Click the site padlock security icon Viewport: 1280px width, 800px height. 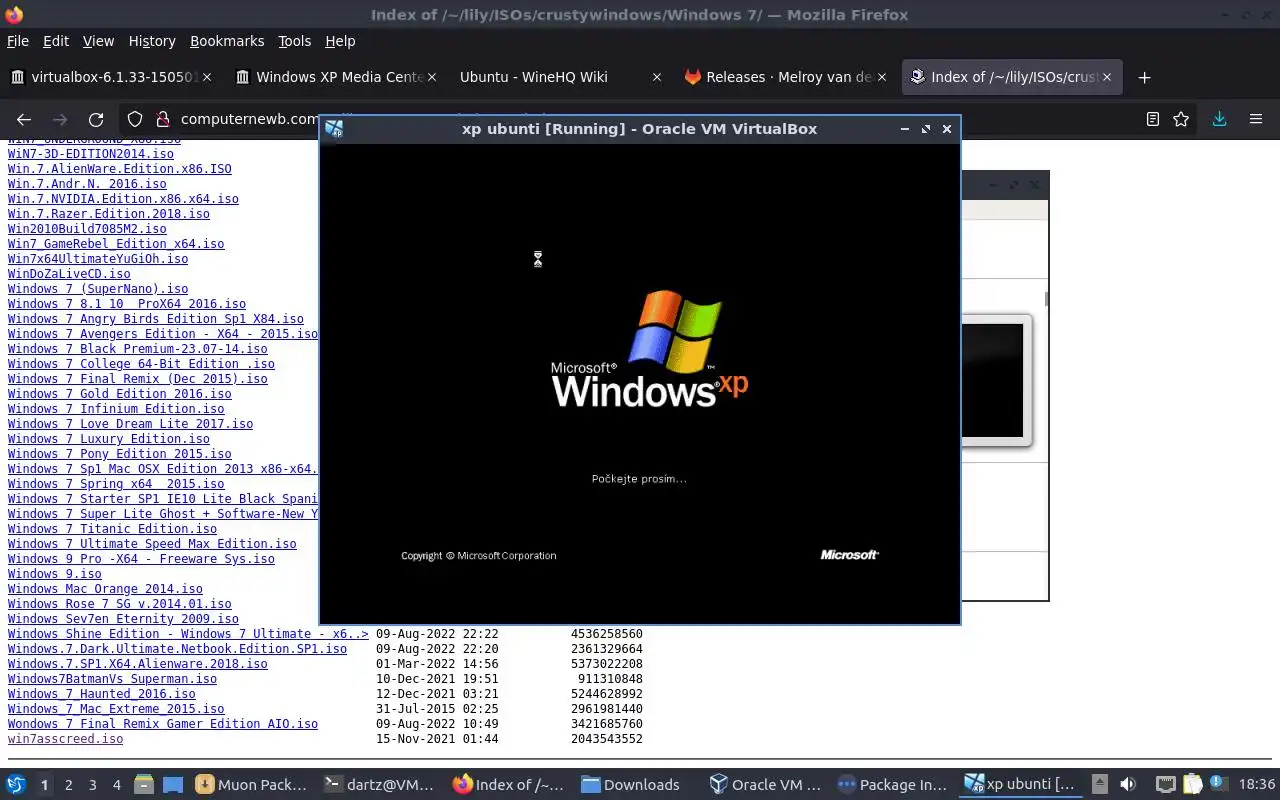pyautogui.click(x=162, y=119)
